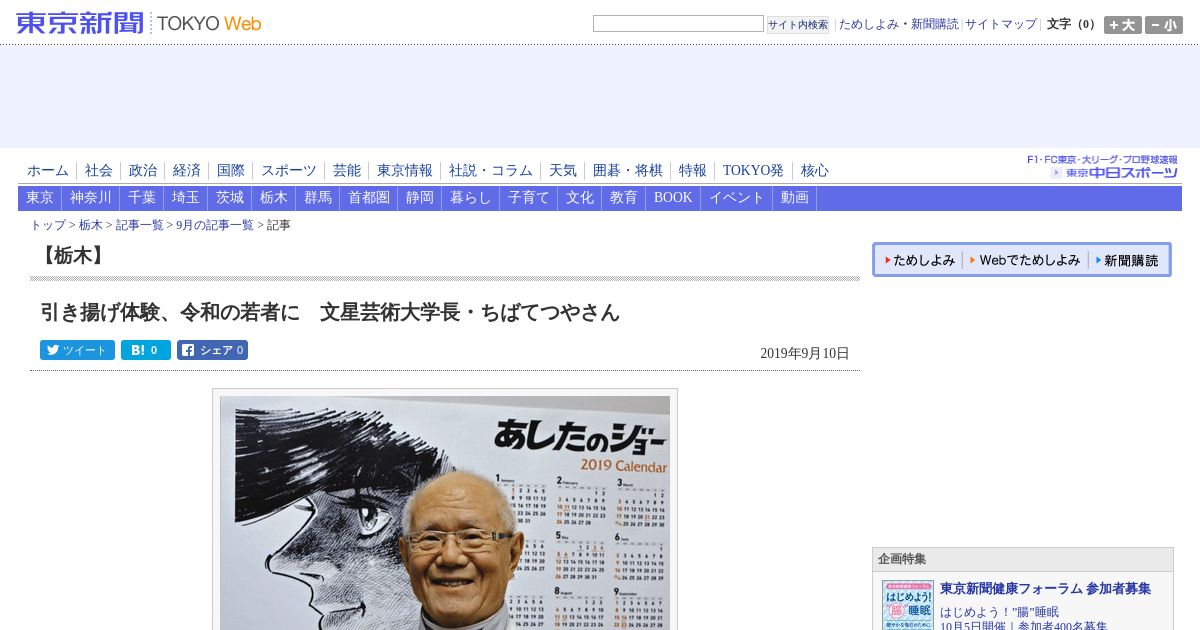
Task: Select the 埼玉 regional tab
Action: (x=186, y=198)
